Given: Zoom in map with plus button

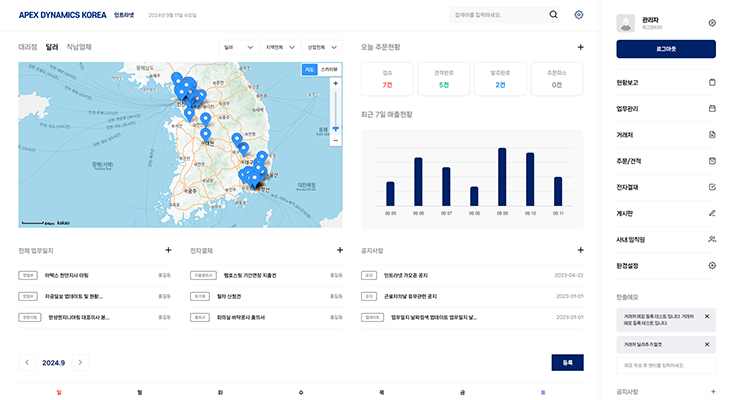Looking at the screenshot, I should [335, 83].
